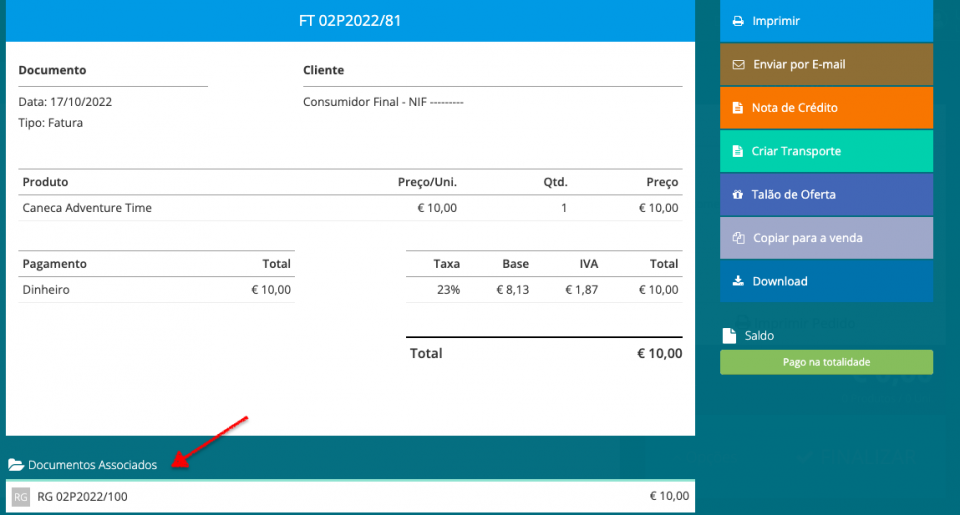The image size is (960, 515).
Task: Click the gift icon on Talão de Oferta
Action: (738, 195)
